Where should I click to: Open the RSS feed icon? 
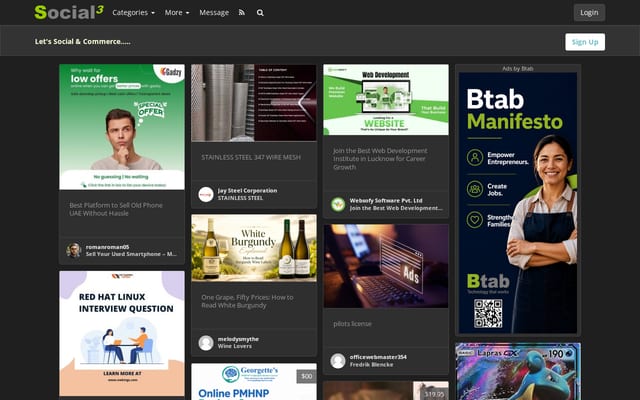[x=242, y=13]
